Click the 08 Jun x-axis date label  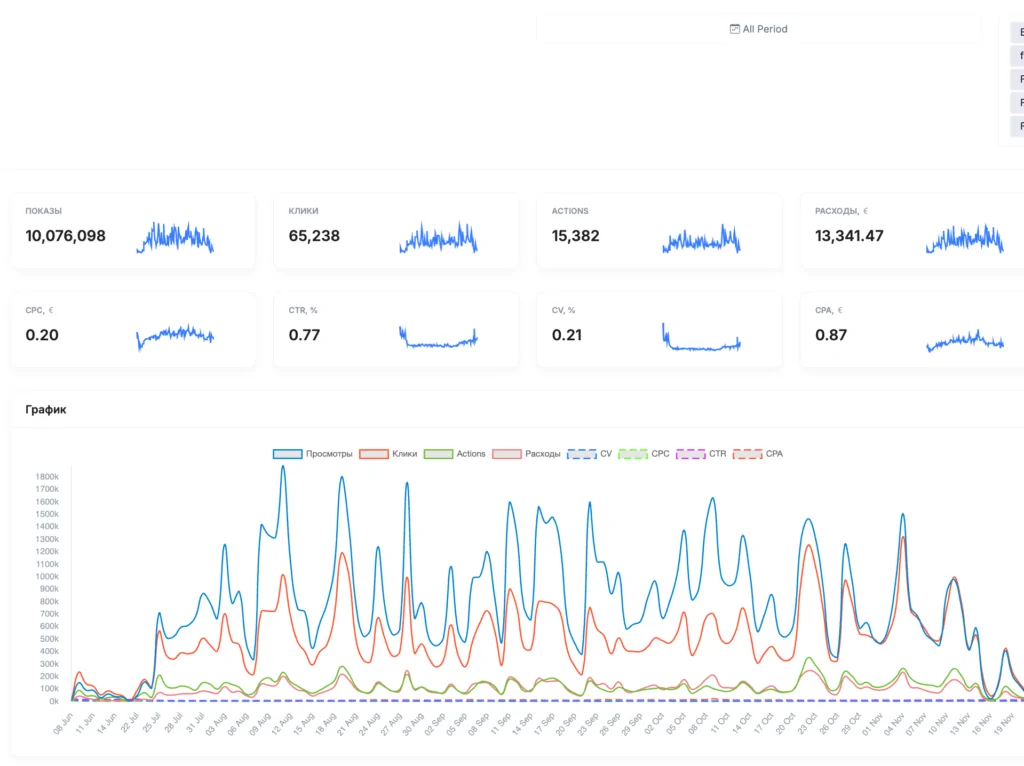[x=63, y=724]
